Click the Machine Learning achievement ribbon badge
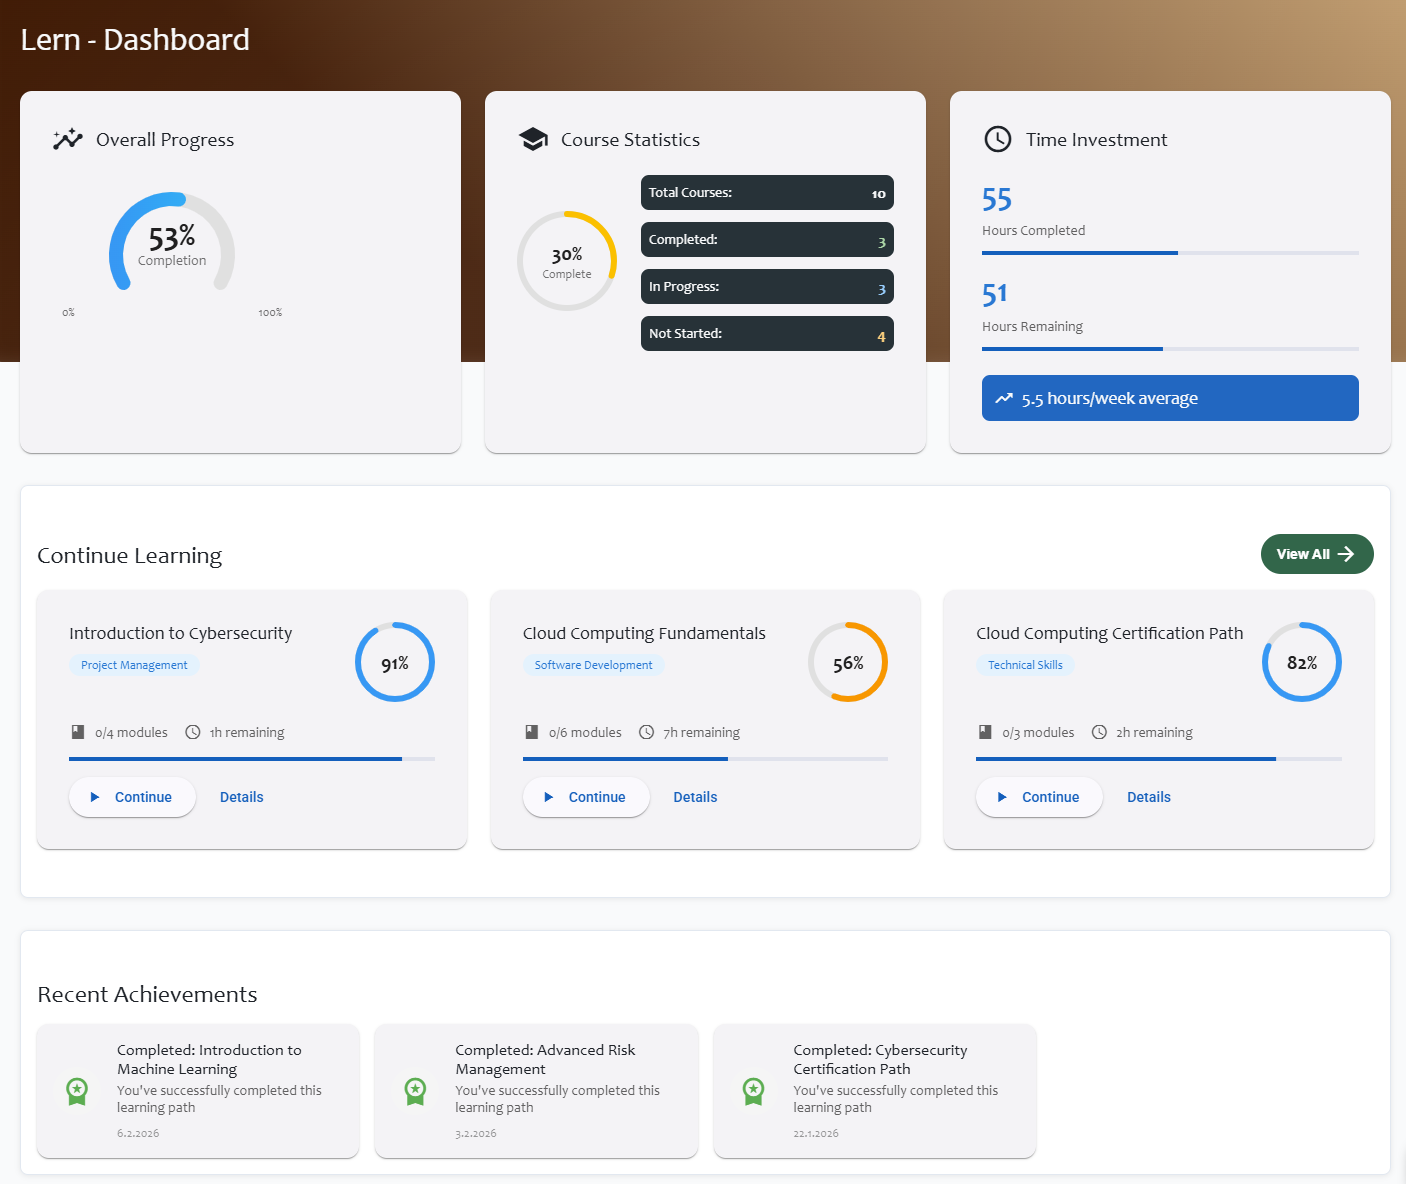This screenshot has height=1184, width=1406. (77, 1091)
